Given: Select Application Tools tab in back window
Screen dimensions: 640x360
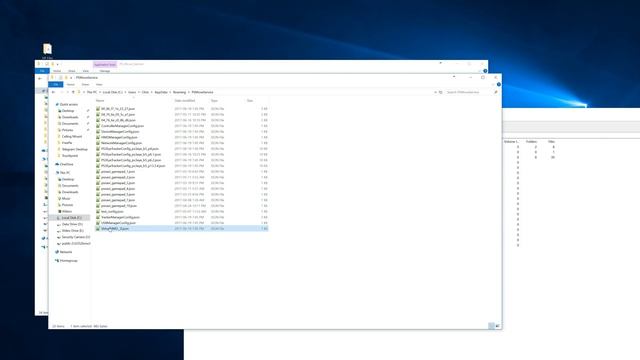Looking at the screenshot, I should coord(105,64).
